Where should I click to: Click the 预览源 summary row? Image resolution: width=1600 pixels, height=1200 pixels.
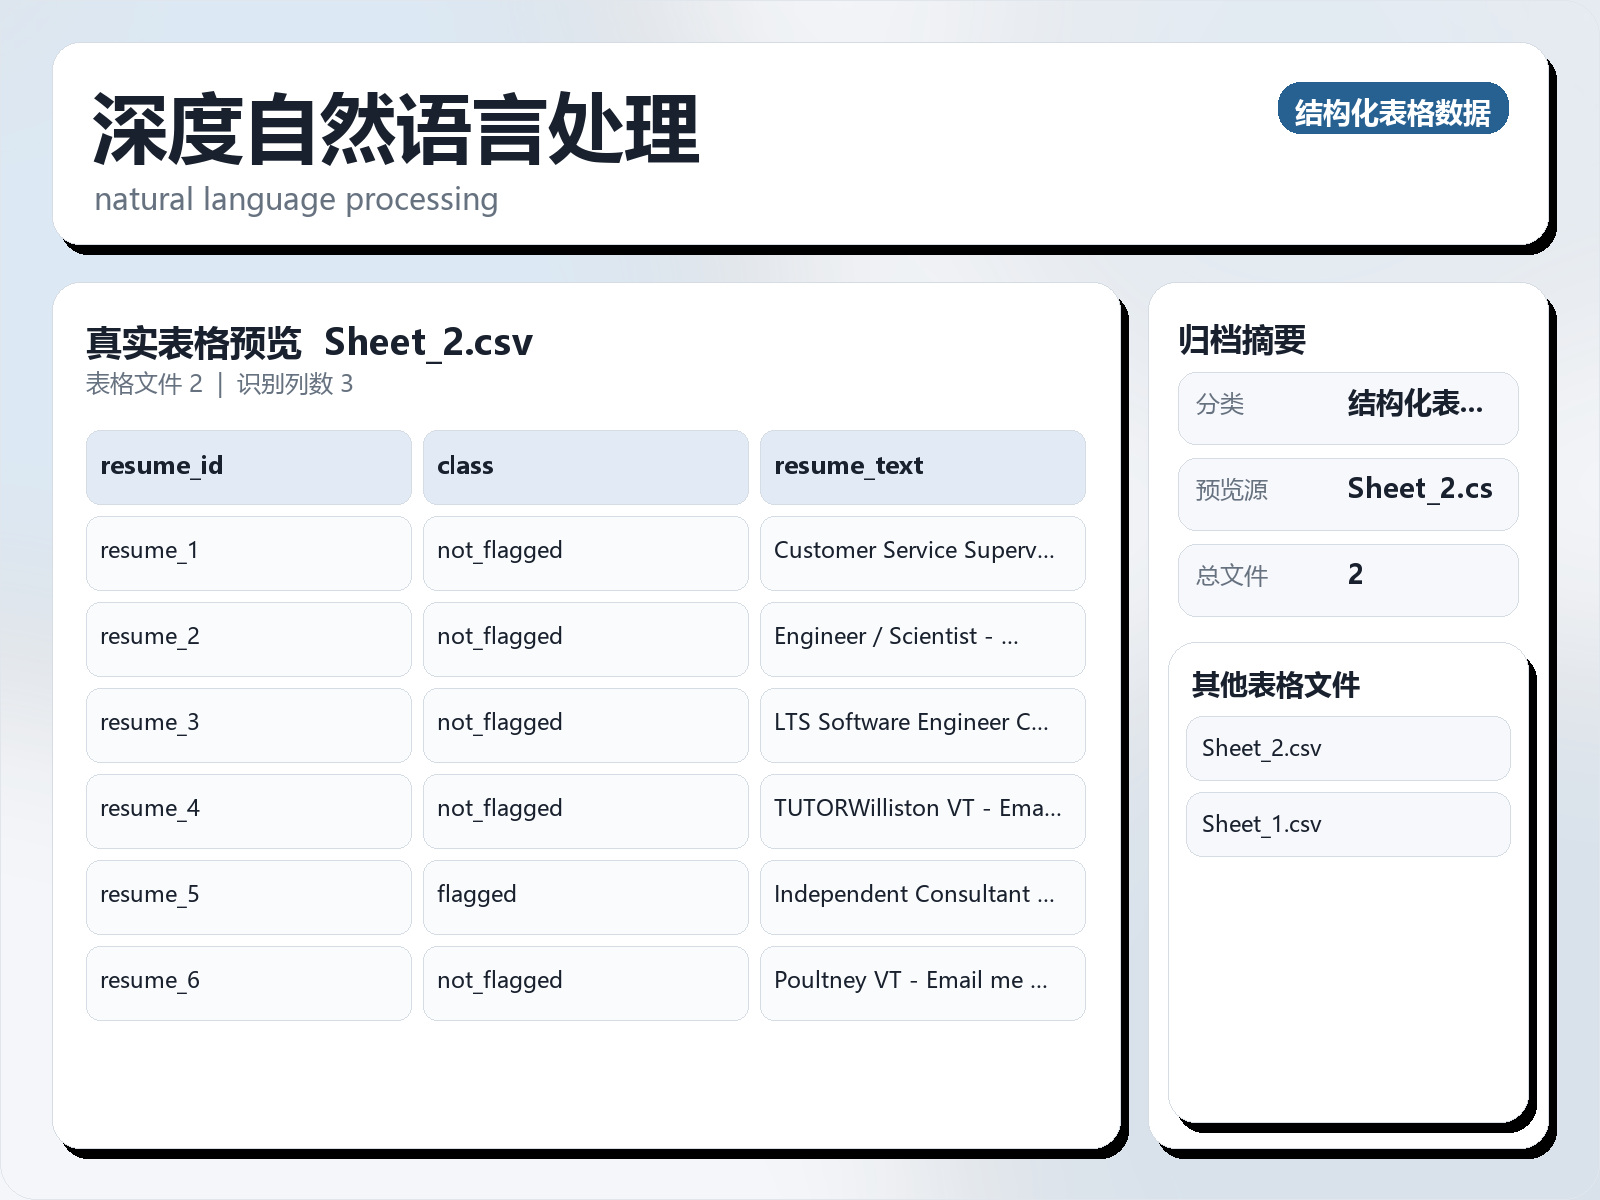pos(1347,493)
